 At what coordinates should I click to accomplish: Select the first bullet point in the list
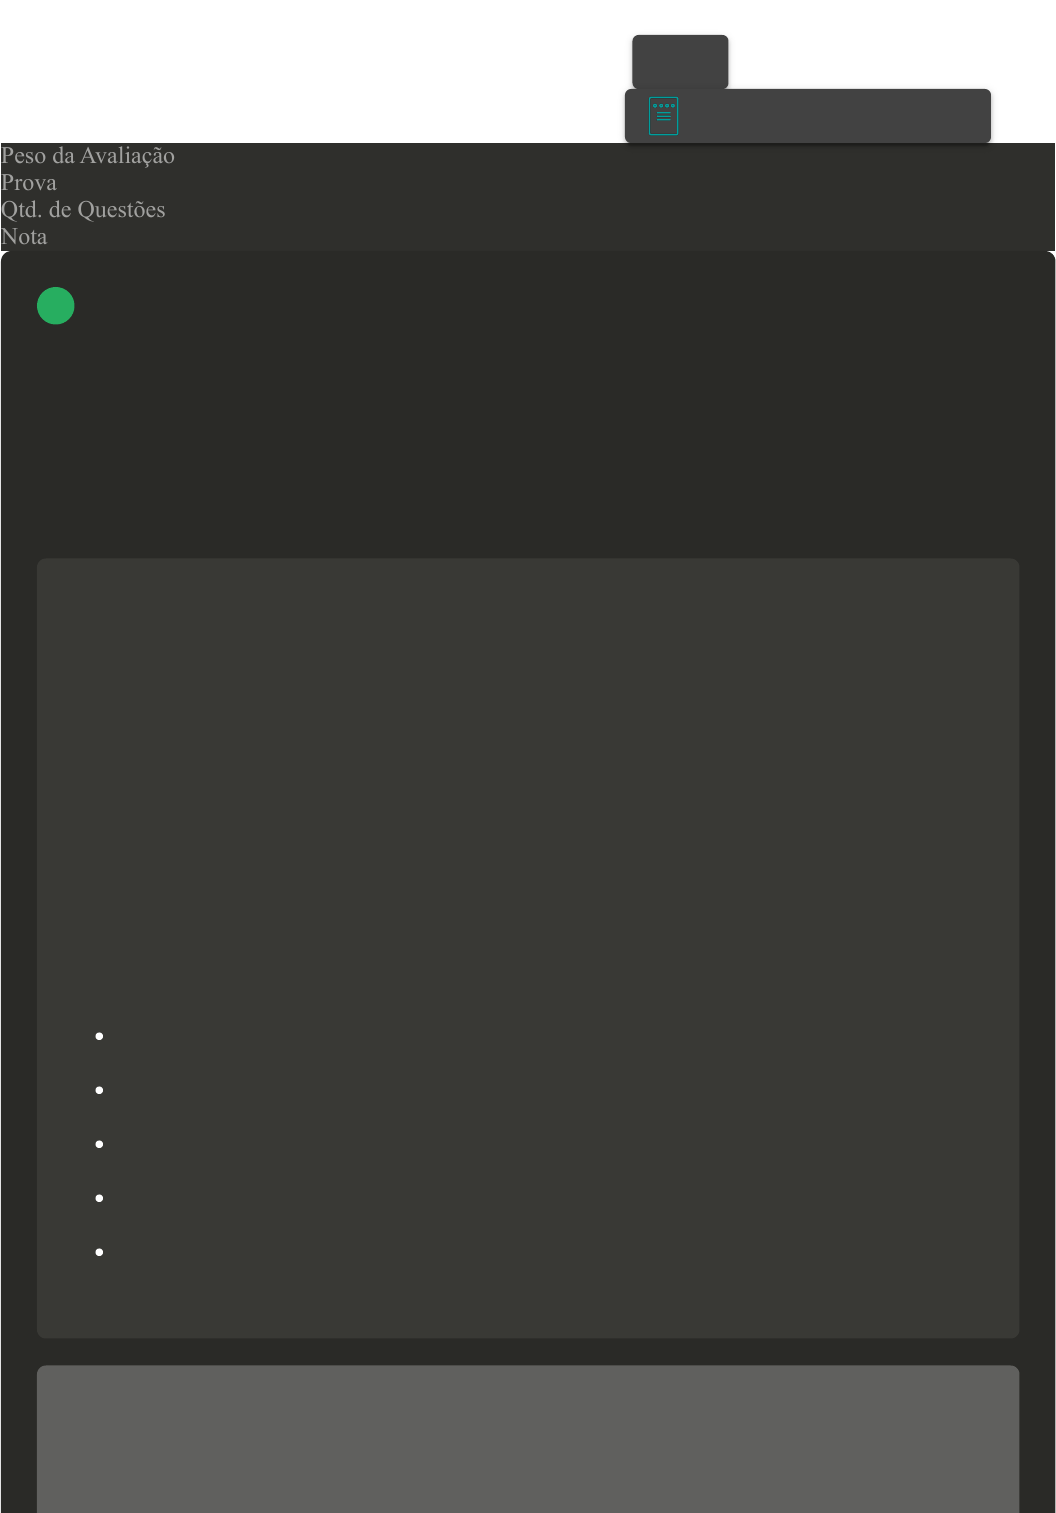tap(100, 1036)
